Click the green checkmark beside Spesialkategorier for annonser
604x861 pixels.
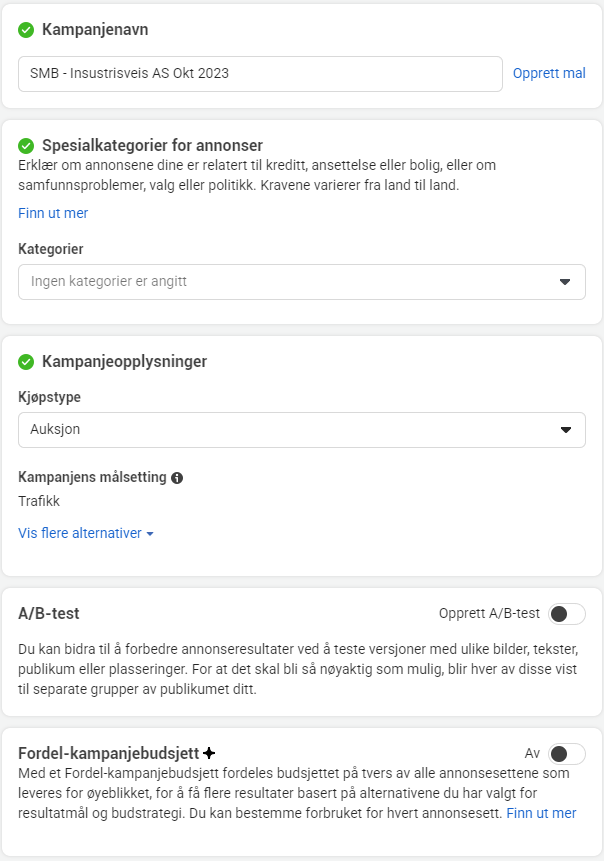tap(26, 146)
